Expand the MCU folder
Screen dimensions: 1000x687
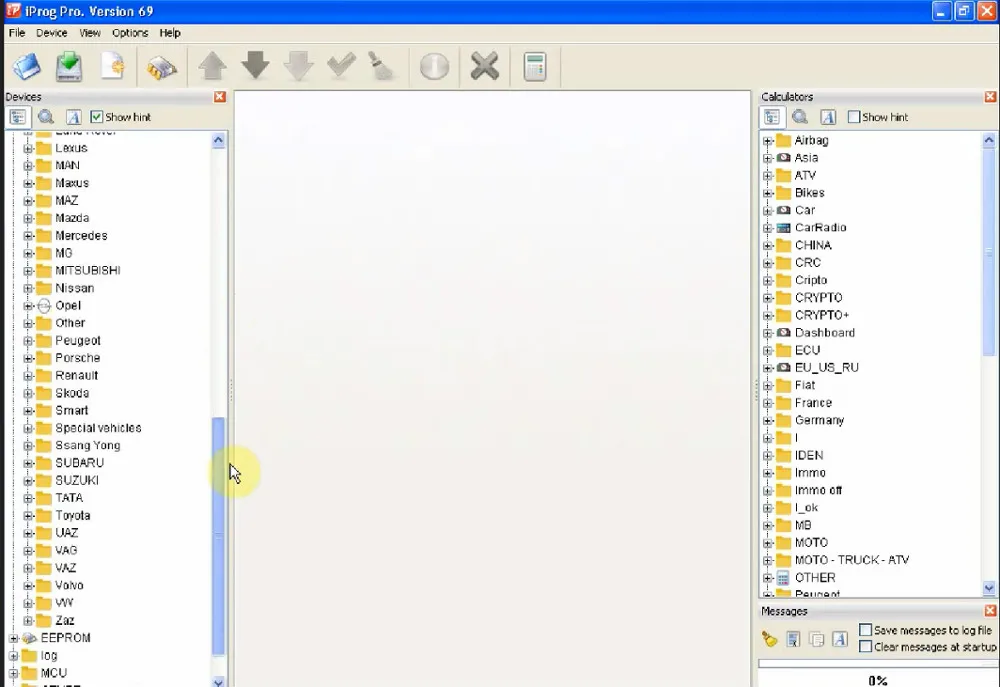(13, 674)
